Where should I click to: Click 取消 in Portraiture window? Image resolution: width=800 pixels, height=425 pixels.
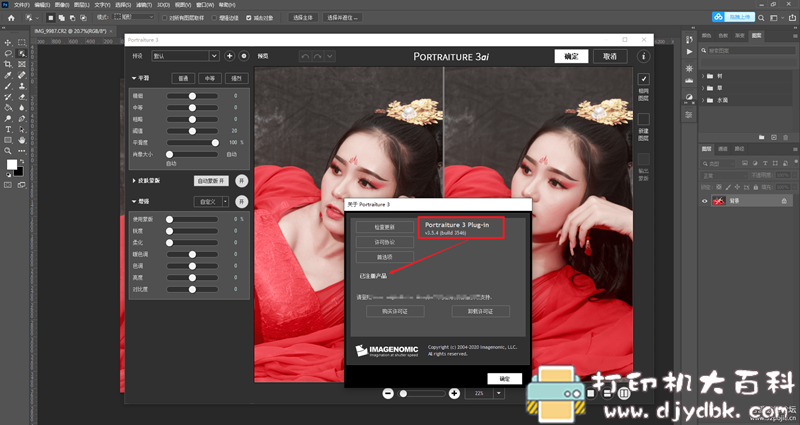tap(610, 57)
